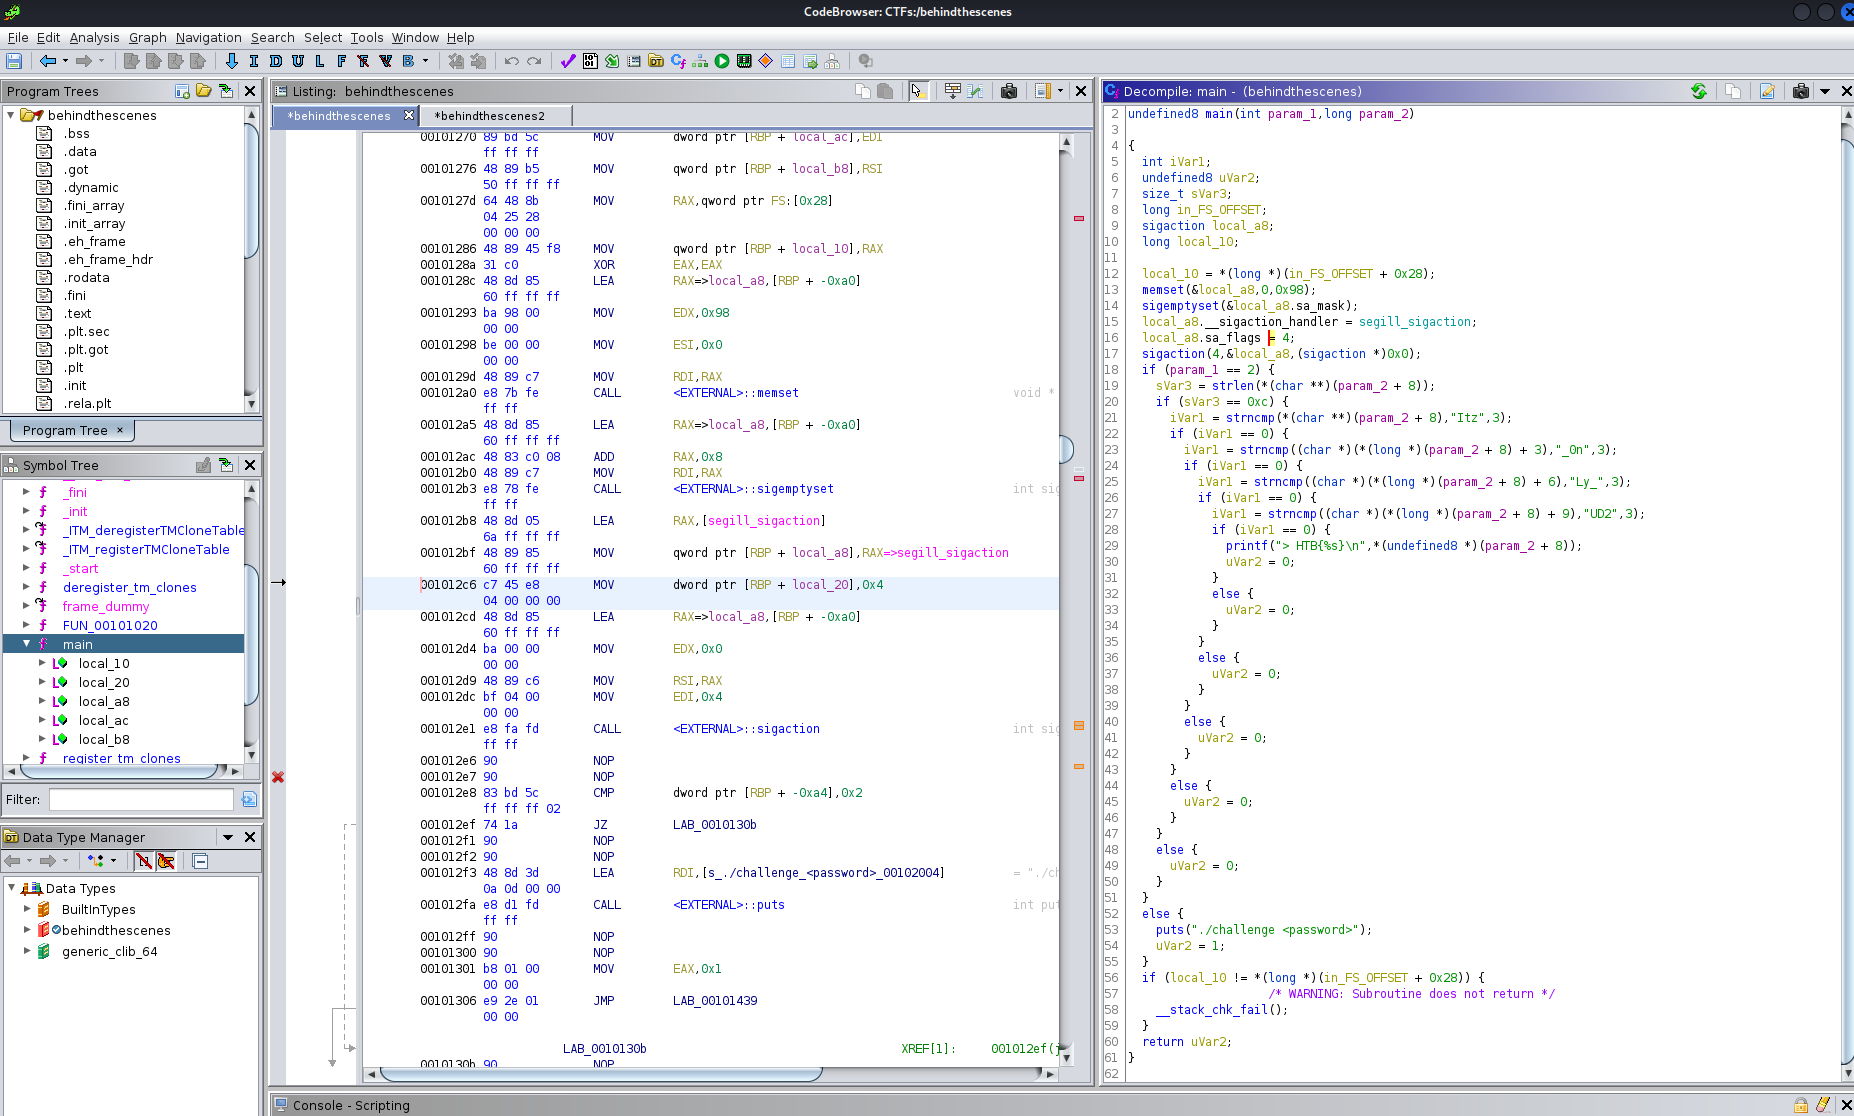Viewport: 1854px width, 1116px height.
Task: Take snapshot of Listing with camera icon
Action: 1009,91
